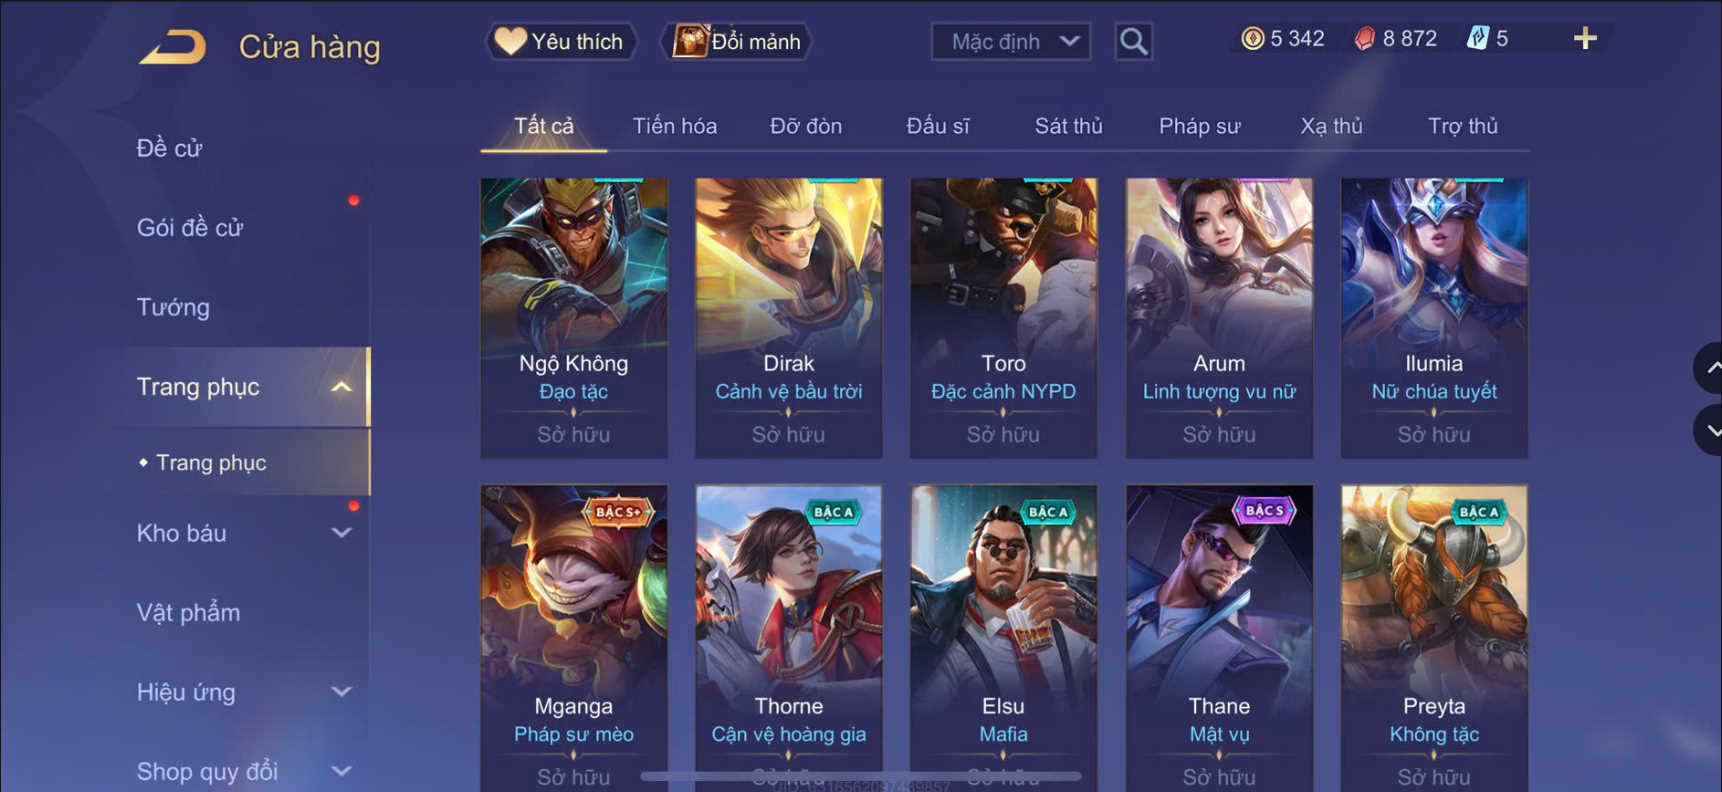Open the Mặc định sort dropdown
This screenshot has height=792, width=1722.
pos(1011,42)
